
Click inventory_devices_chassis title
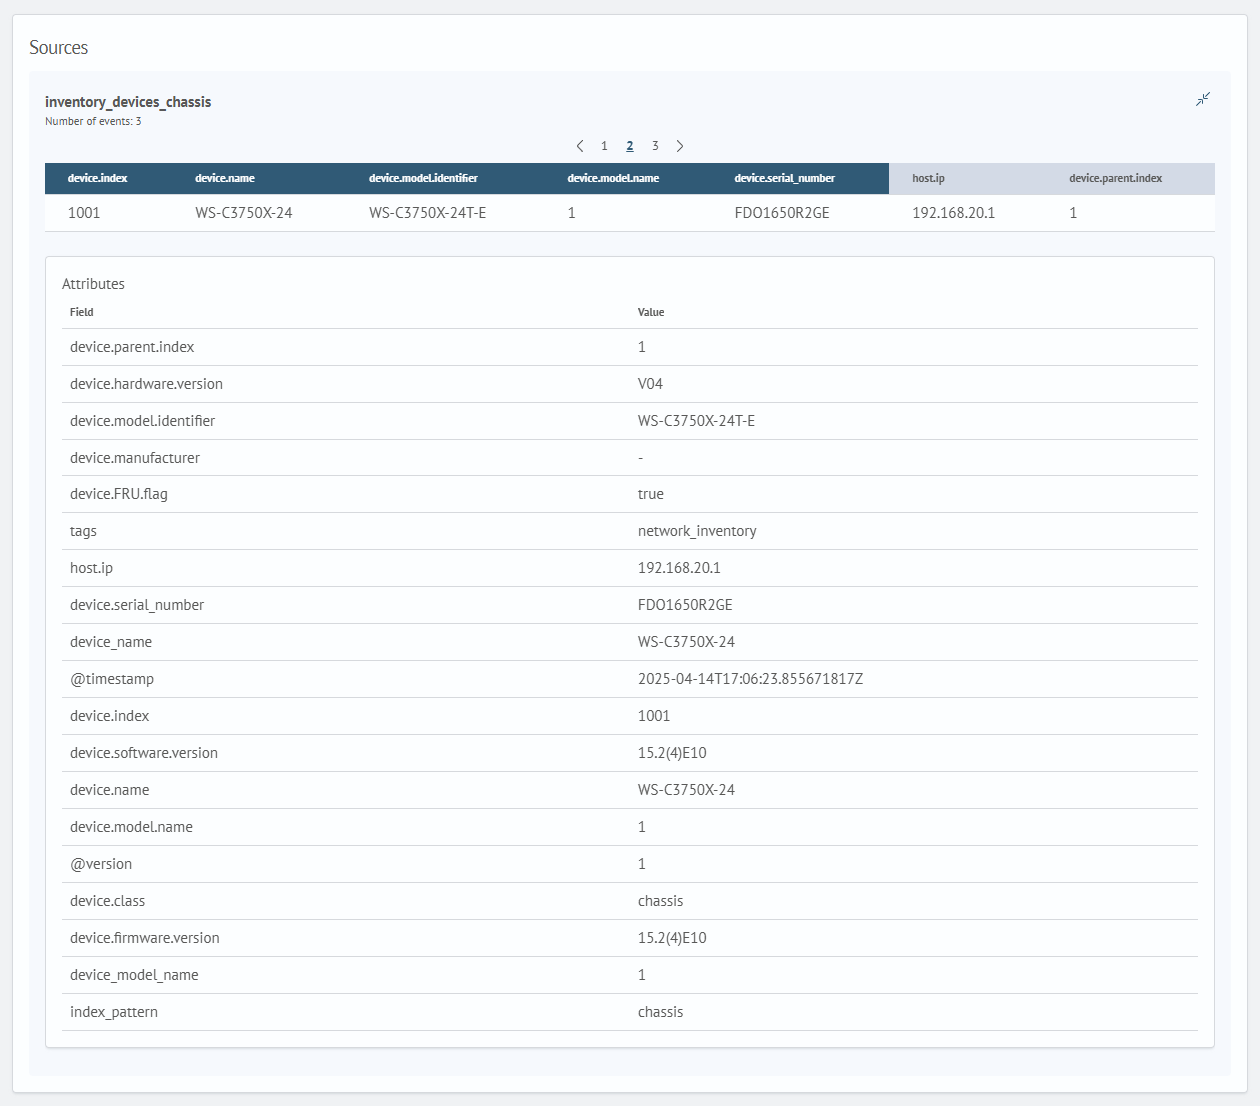point(128,102)
